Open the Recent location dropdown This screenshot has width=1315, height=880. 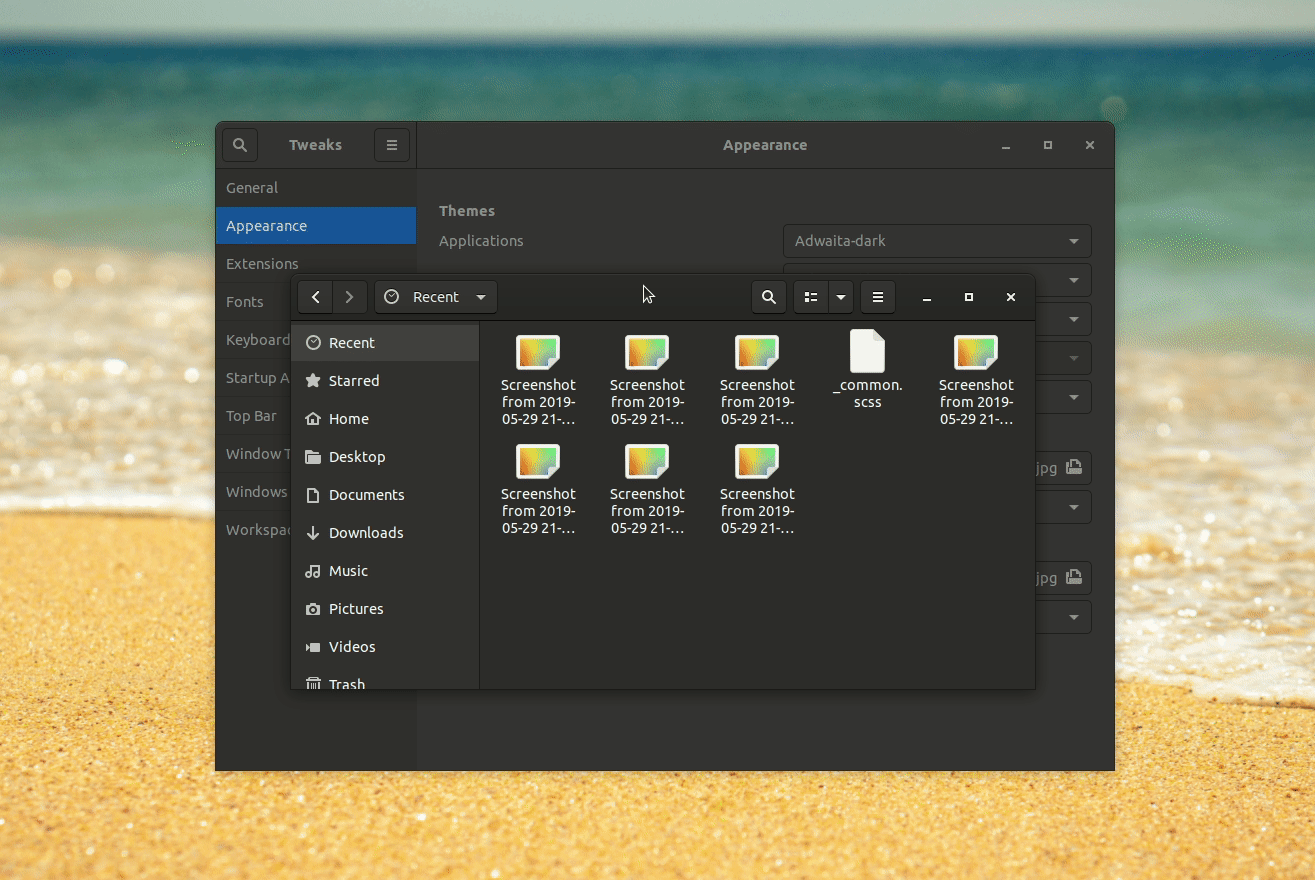pos(435,297)
